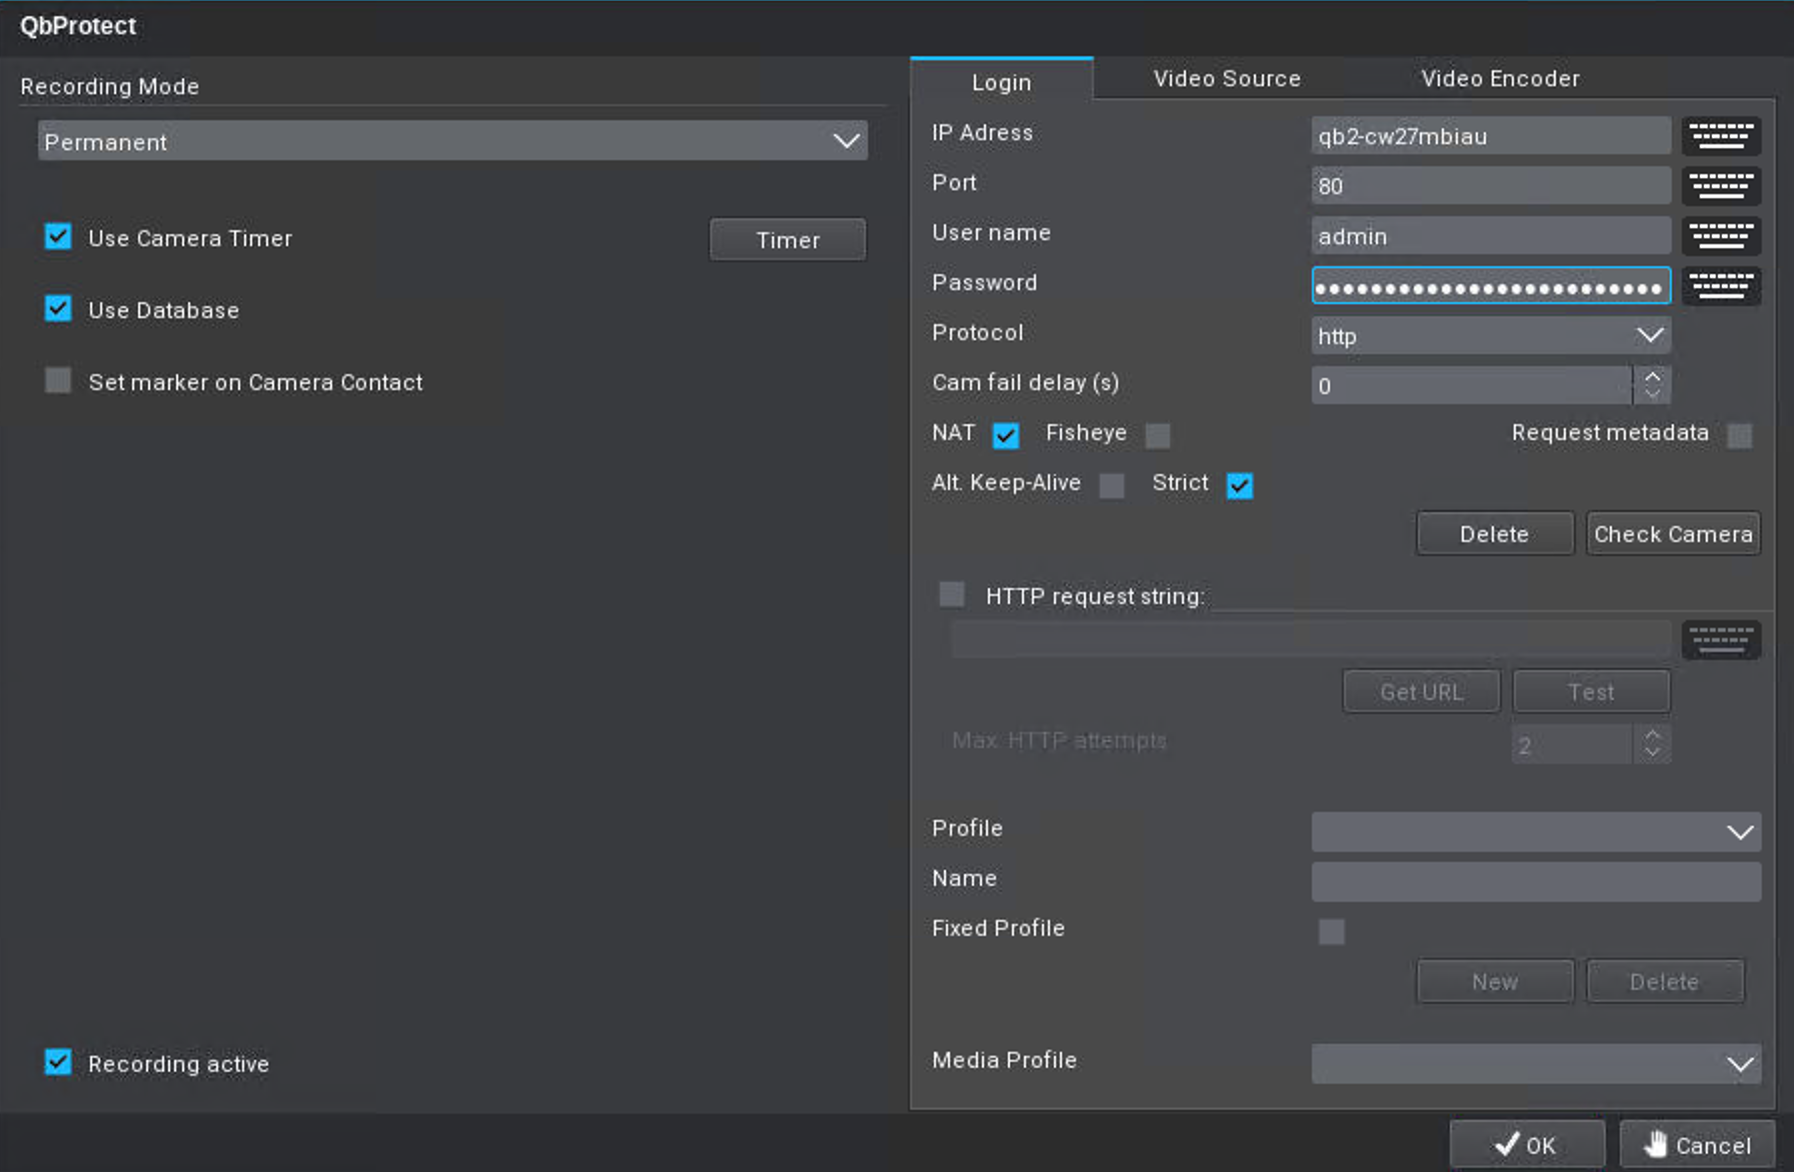Open on-screen keyboard for User name field
The height and width of the screenshot is (1172, 1794).
coord(1721,236)
